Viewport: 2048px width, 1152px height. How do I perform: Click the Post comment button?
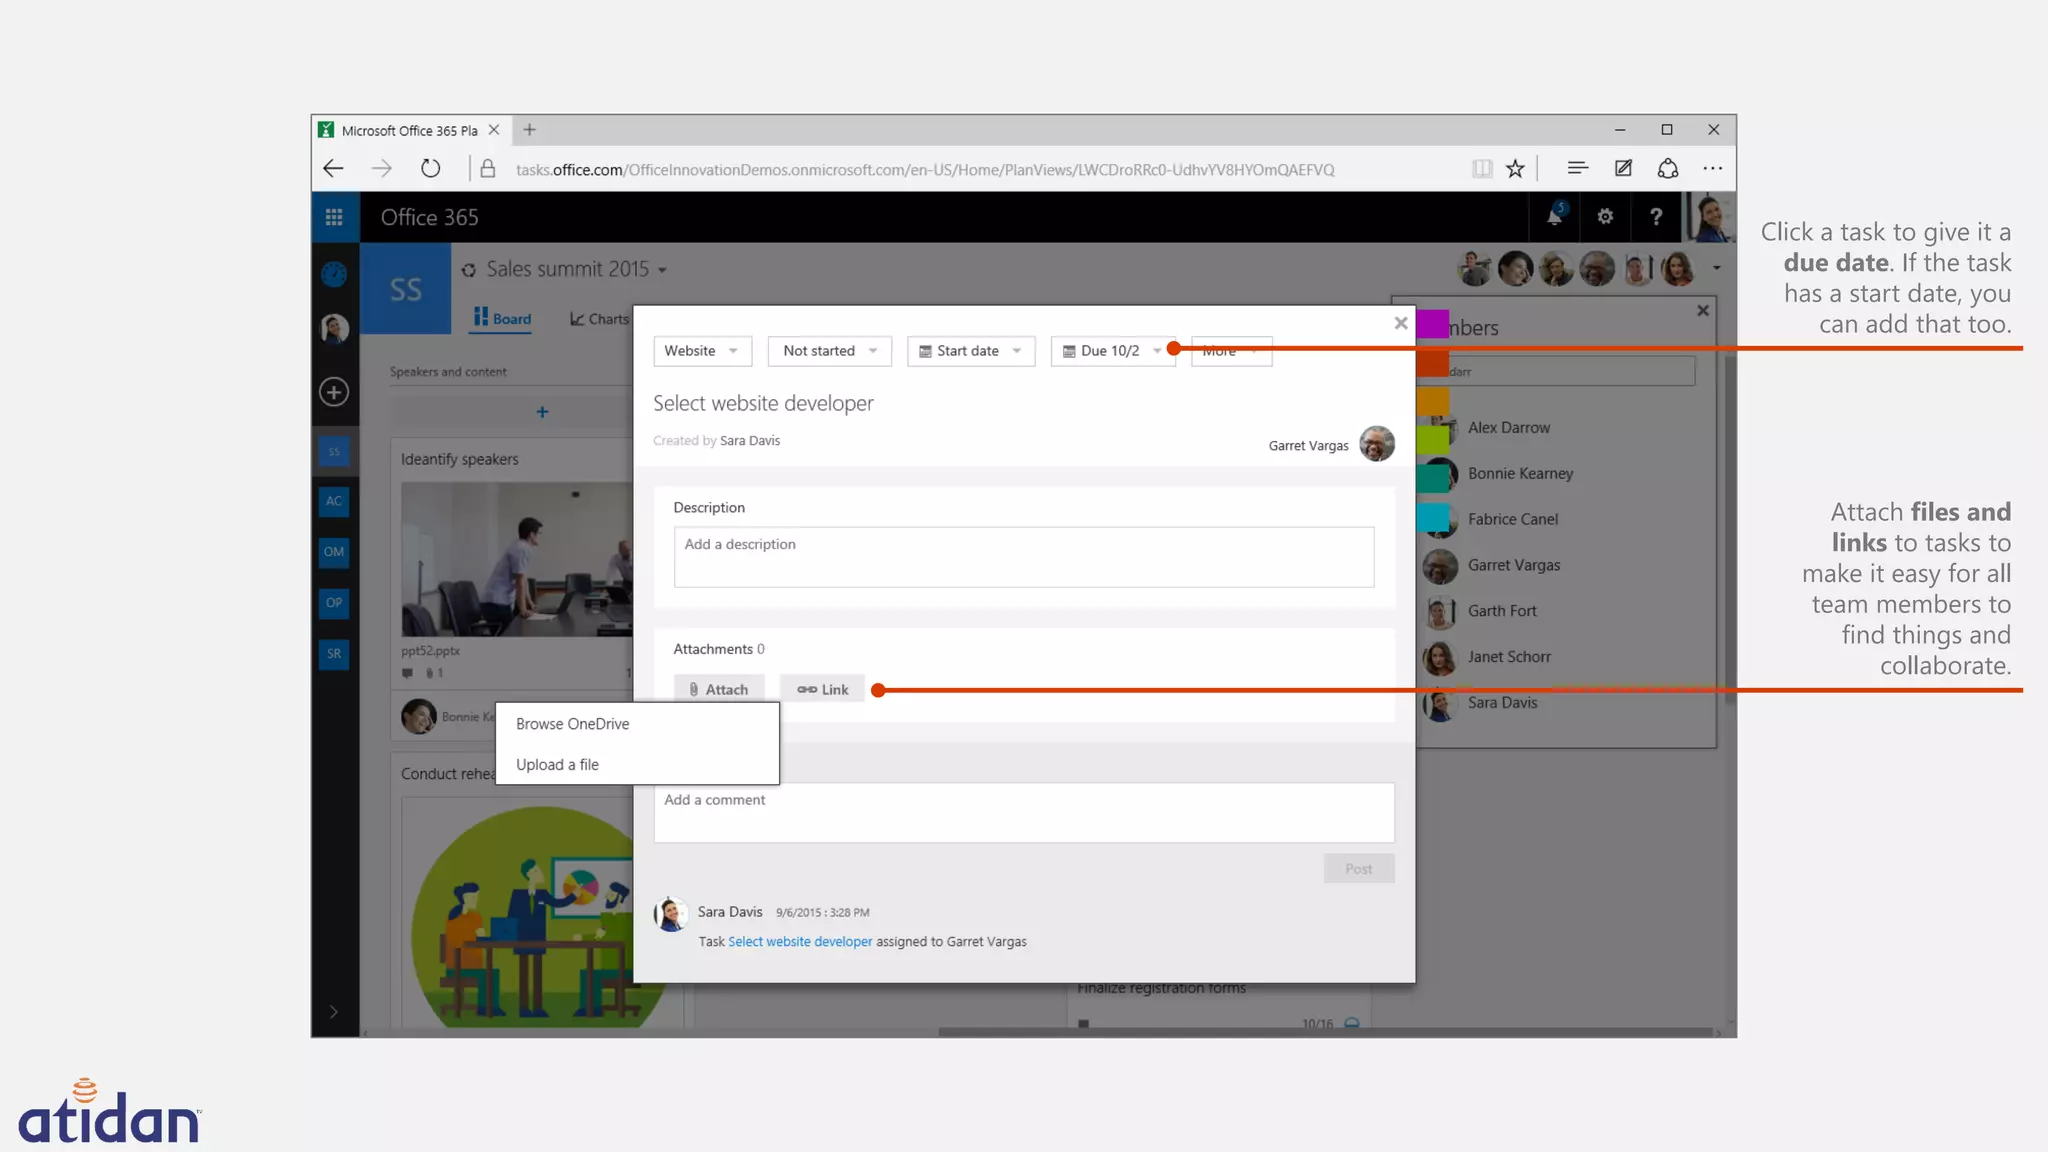click(1359, 869)
